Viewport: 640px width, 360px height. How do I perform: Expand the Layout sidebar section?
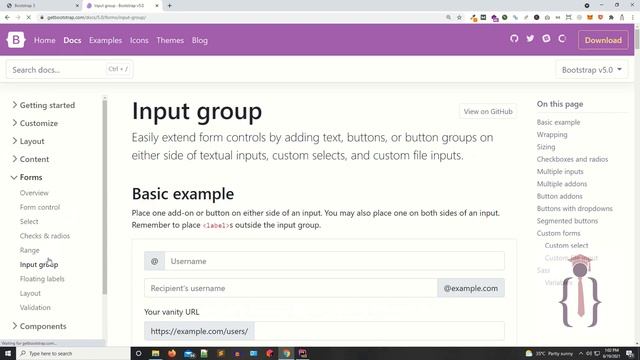click(29, 141)
